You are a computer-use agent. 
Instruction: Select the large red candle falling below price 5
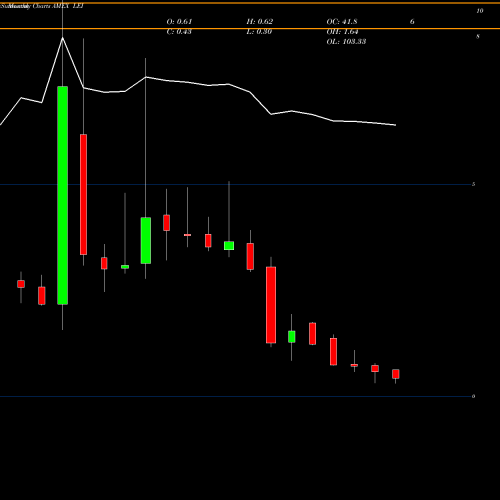coord(271,305)
